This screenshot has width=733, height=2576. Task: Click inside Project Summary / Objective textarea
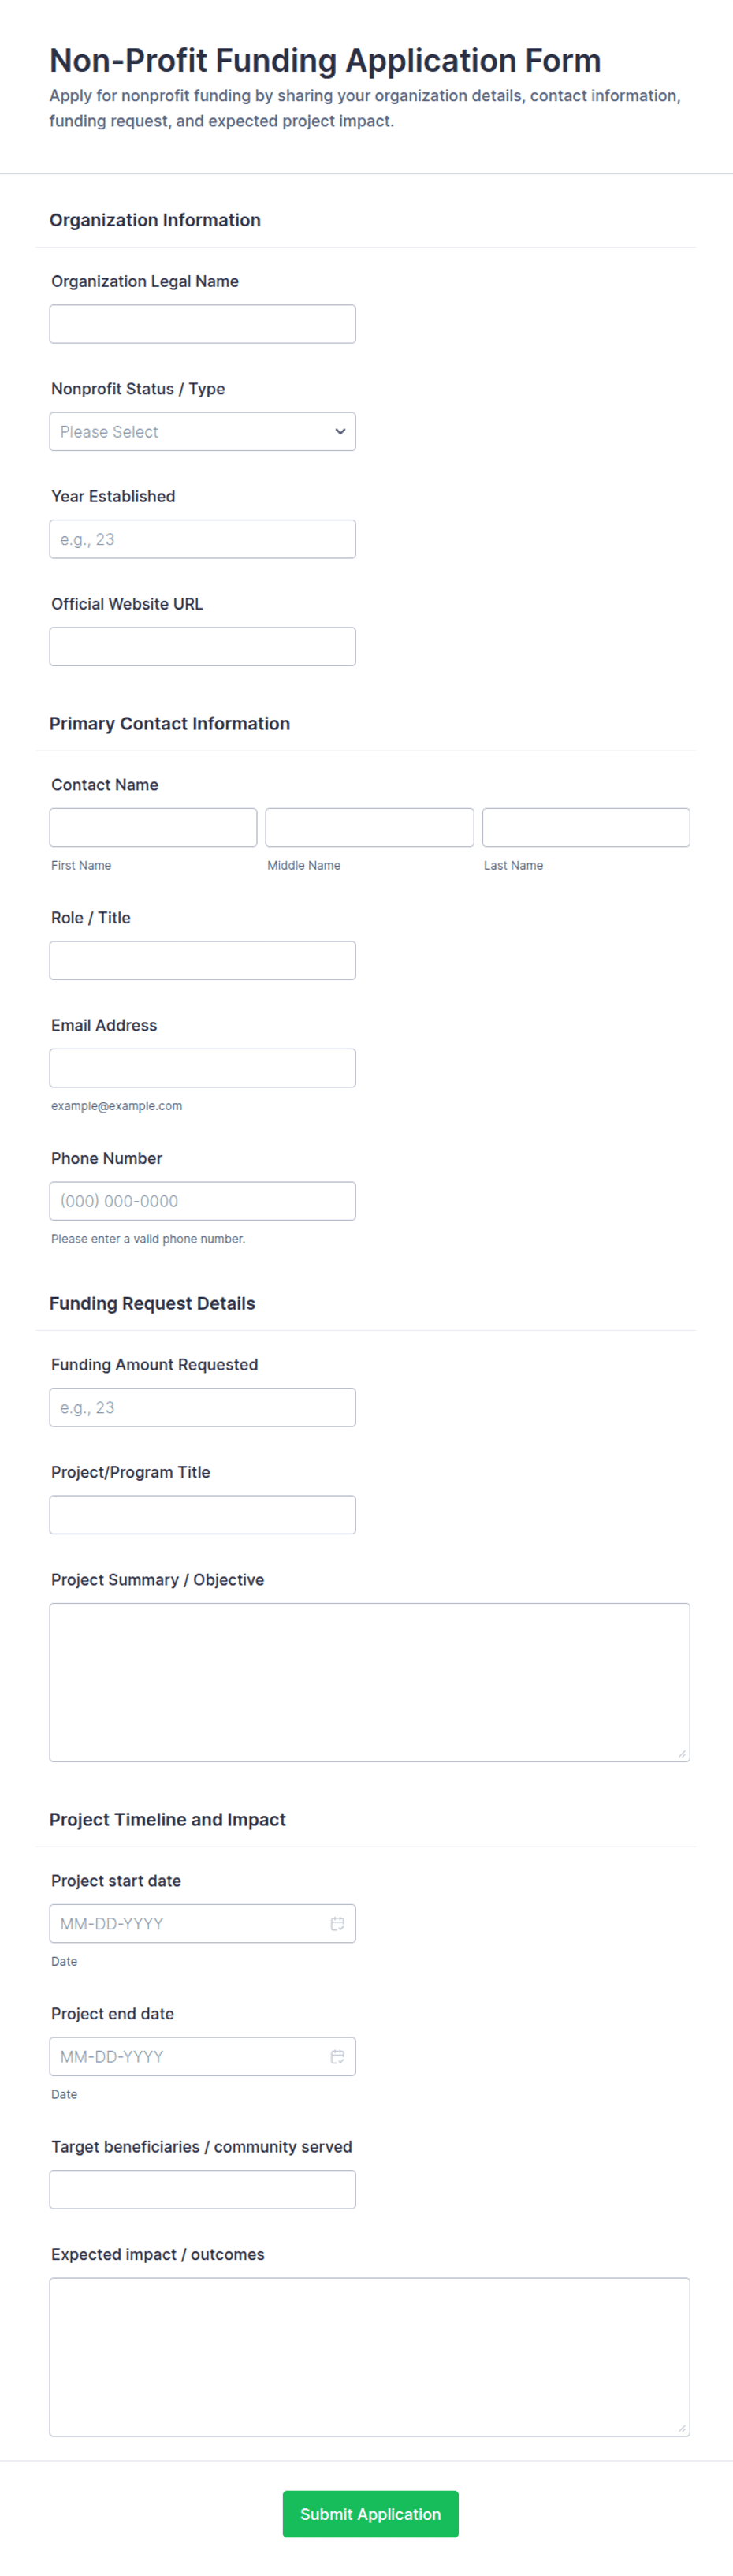coord(369,1682)
